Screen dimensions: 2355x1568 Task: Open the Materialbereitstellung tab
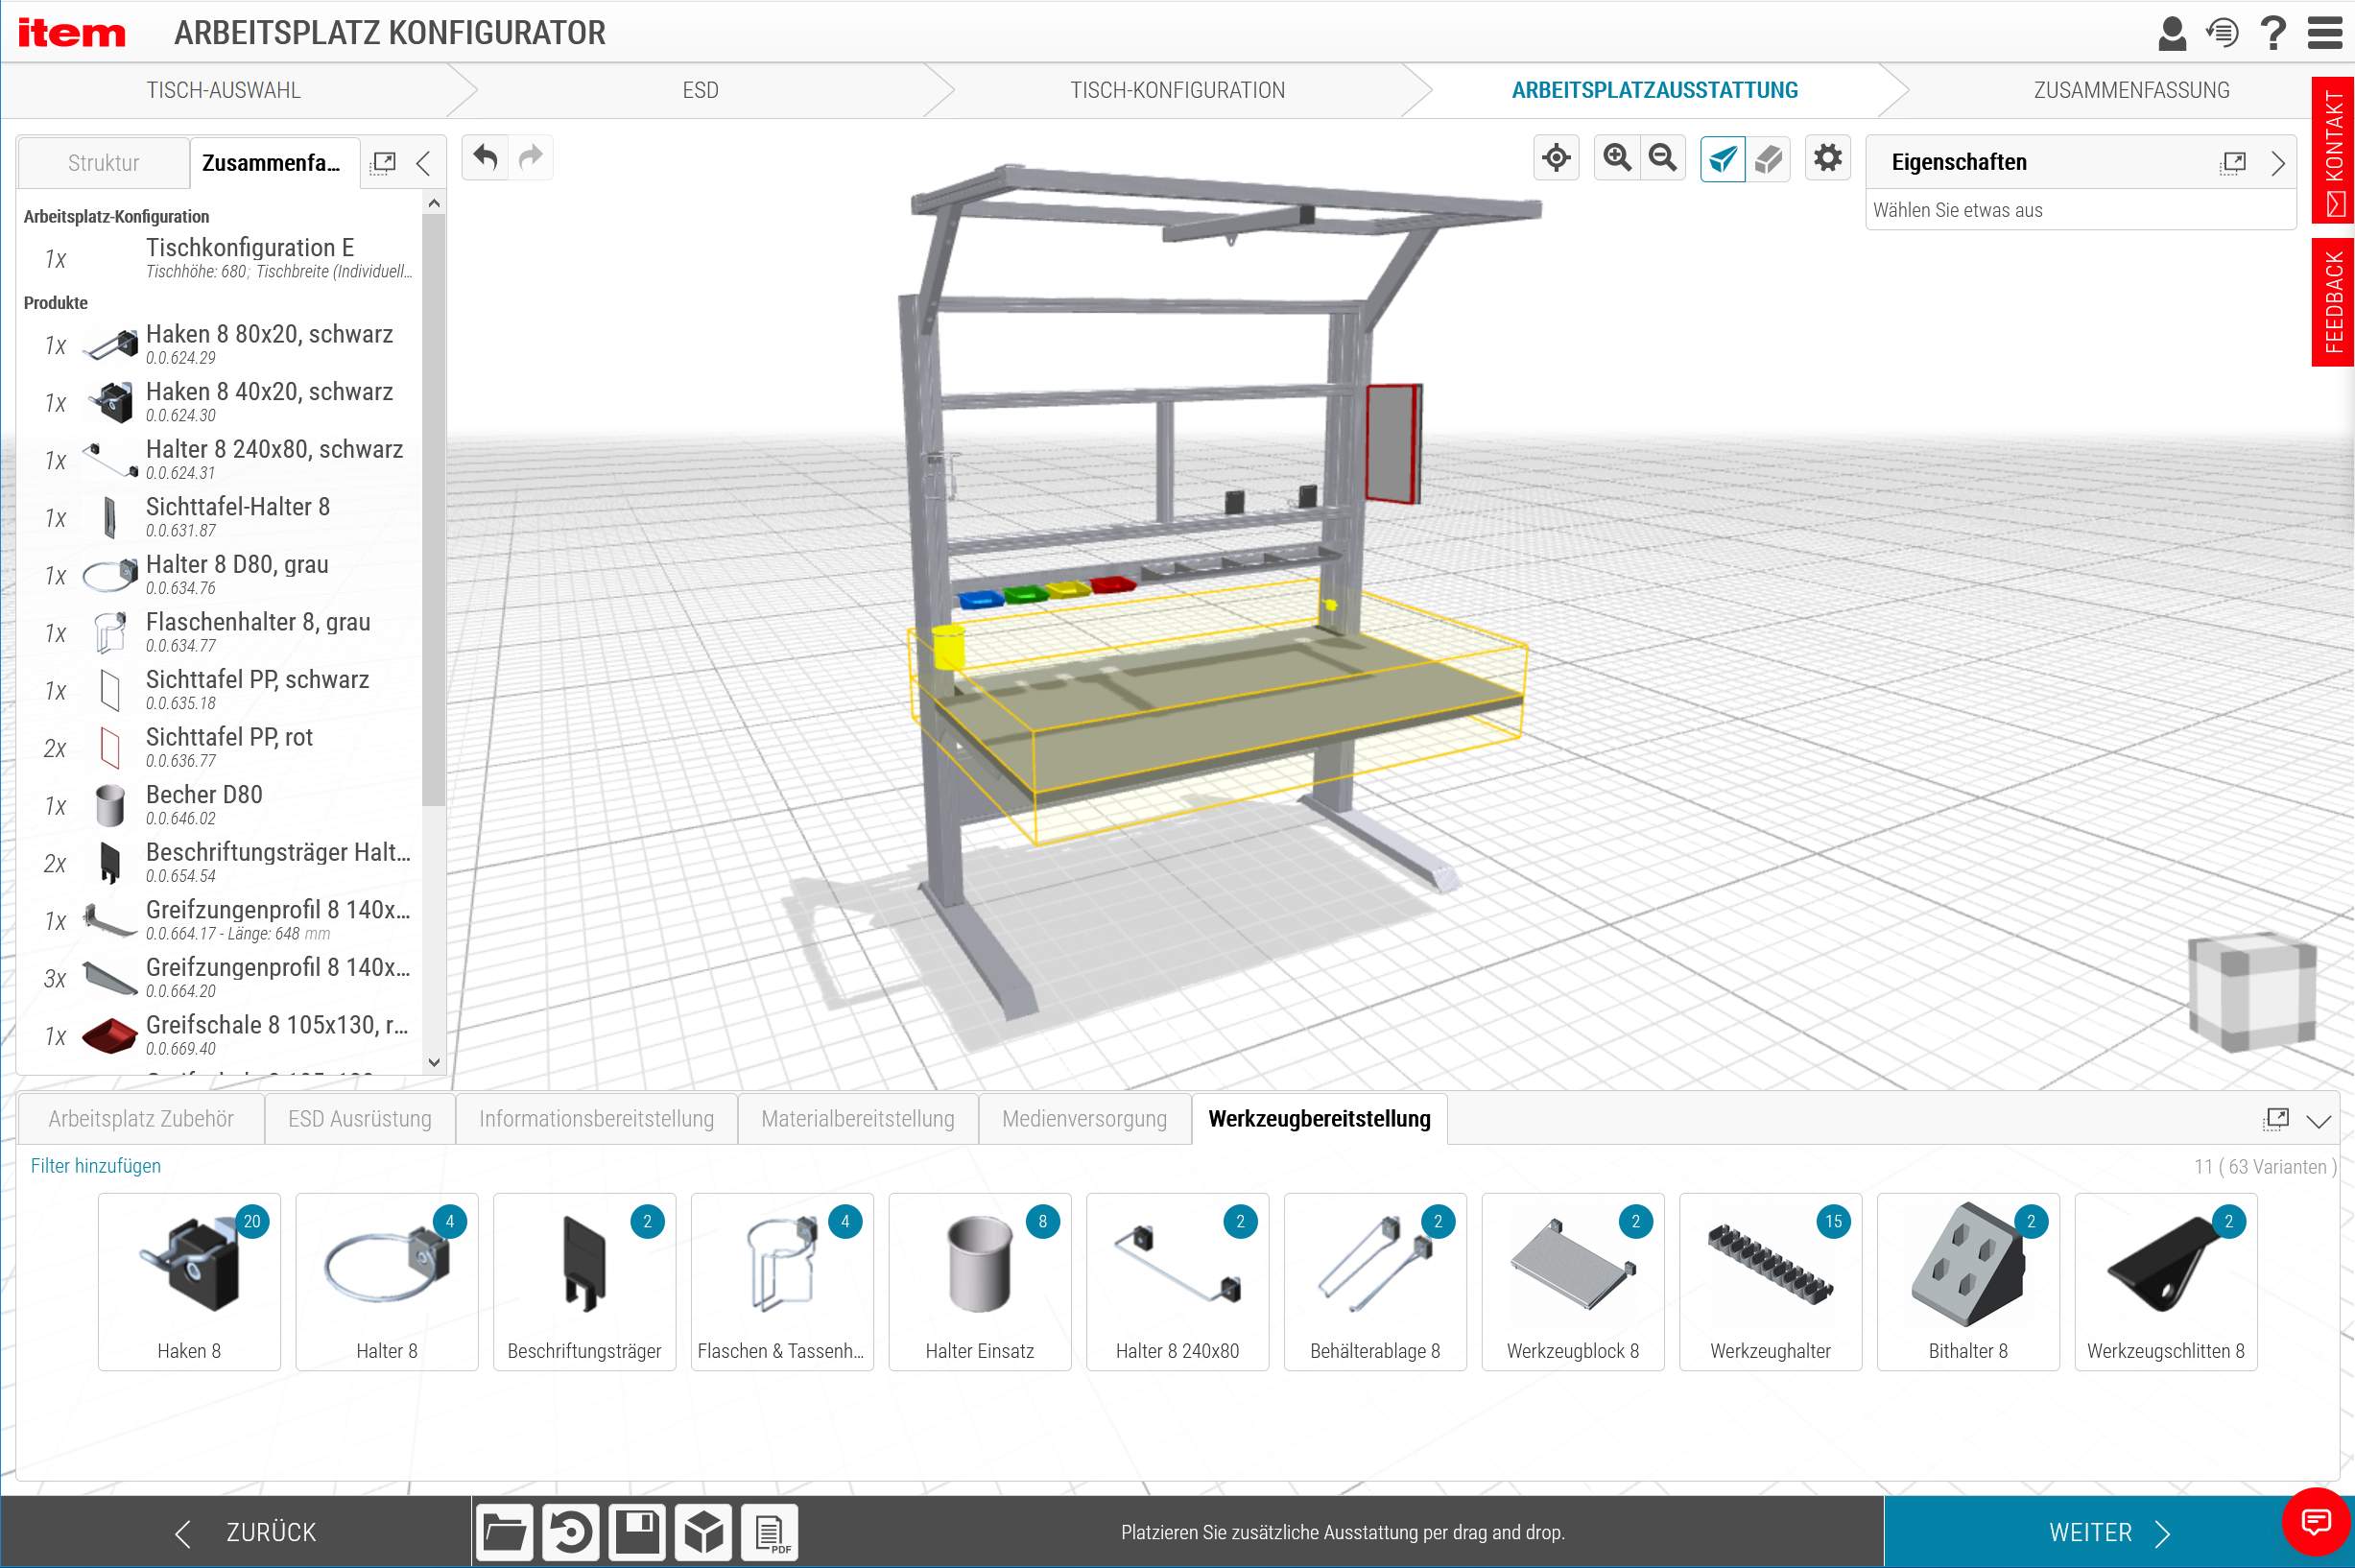[857, 1119]
